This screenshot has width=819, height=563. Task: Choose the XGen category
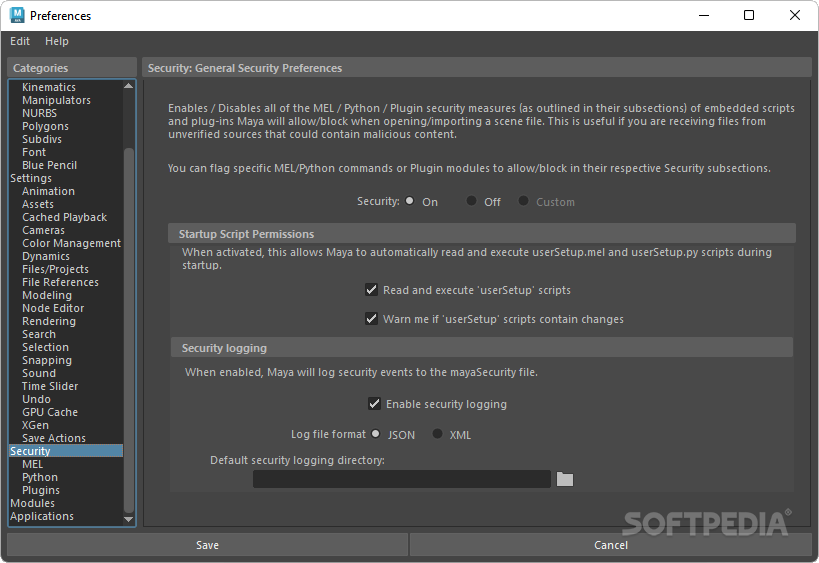[x=36, y=425]
